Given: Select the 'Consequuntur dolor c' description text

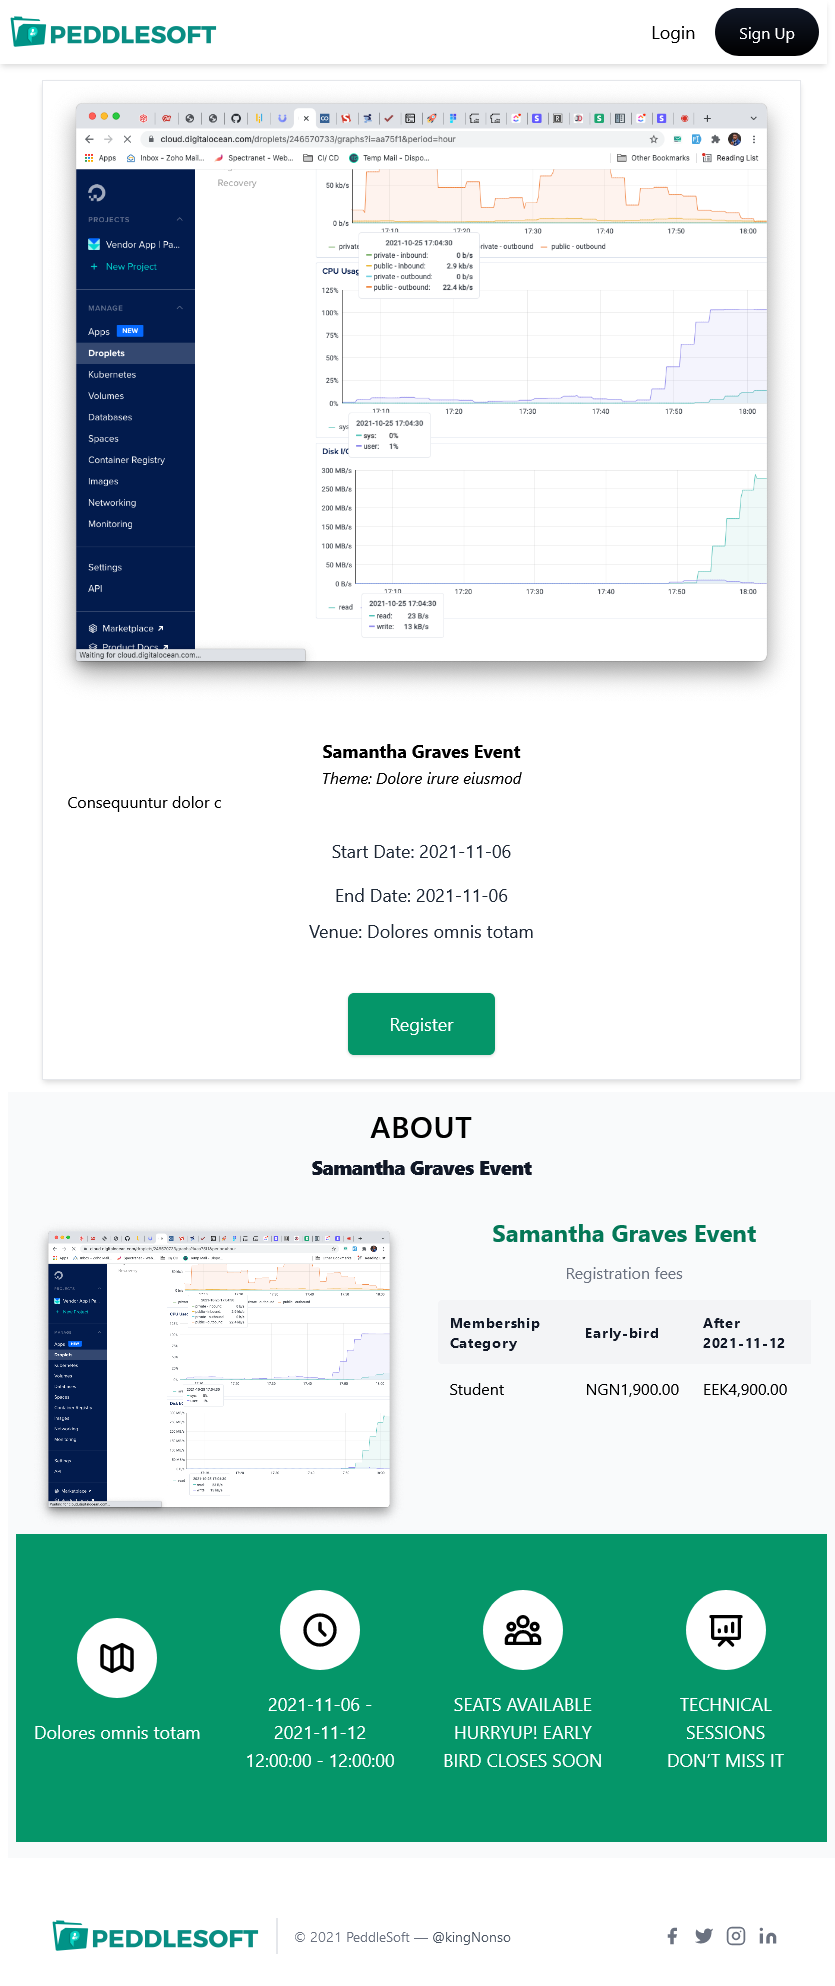Looking at the screenshot, I should pos(145,803).
